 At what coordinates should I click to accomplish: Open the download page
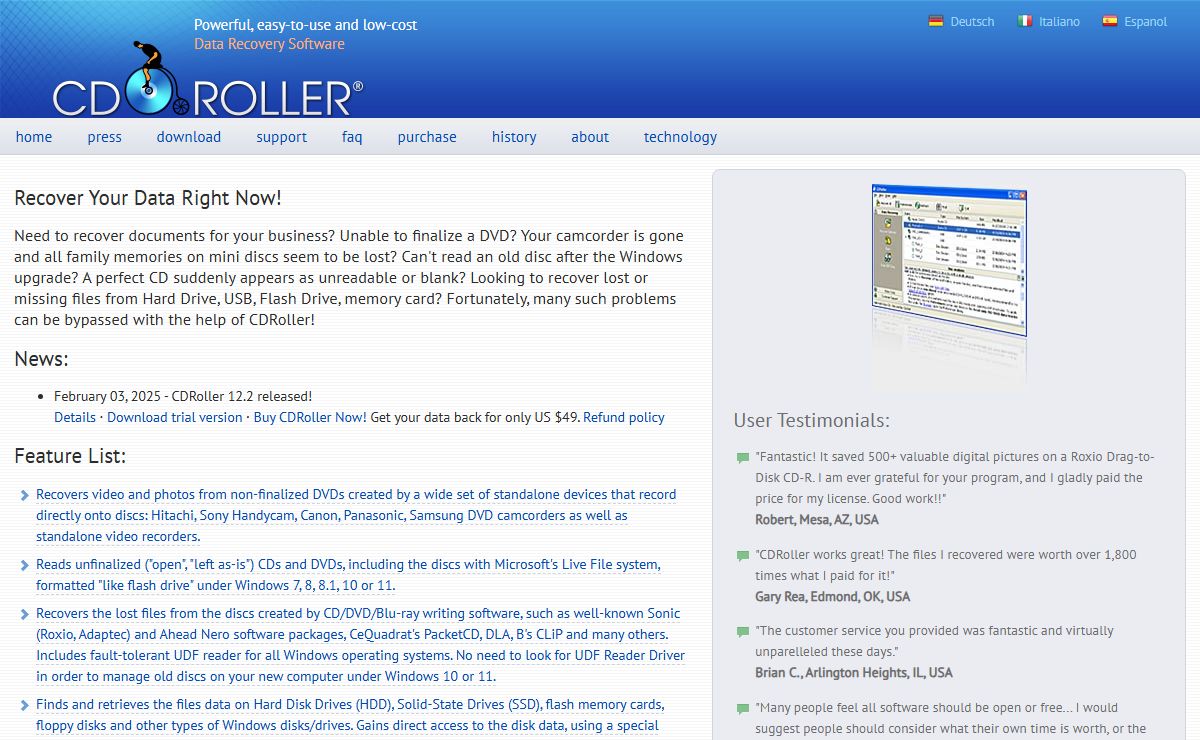189,137
